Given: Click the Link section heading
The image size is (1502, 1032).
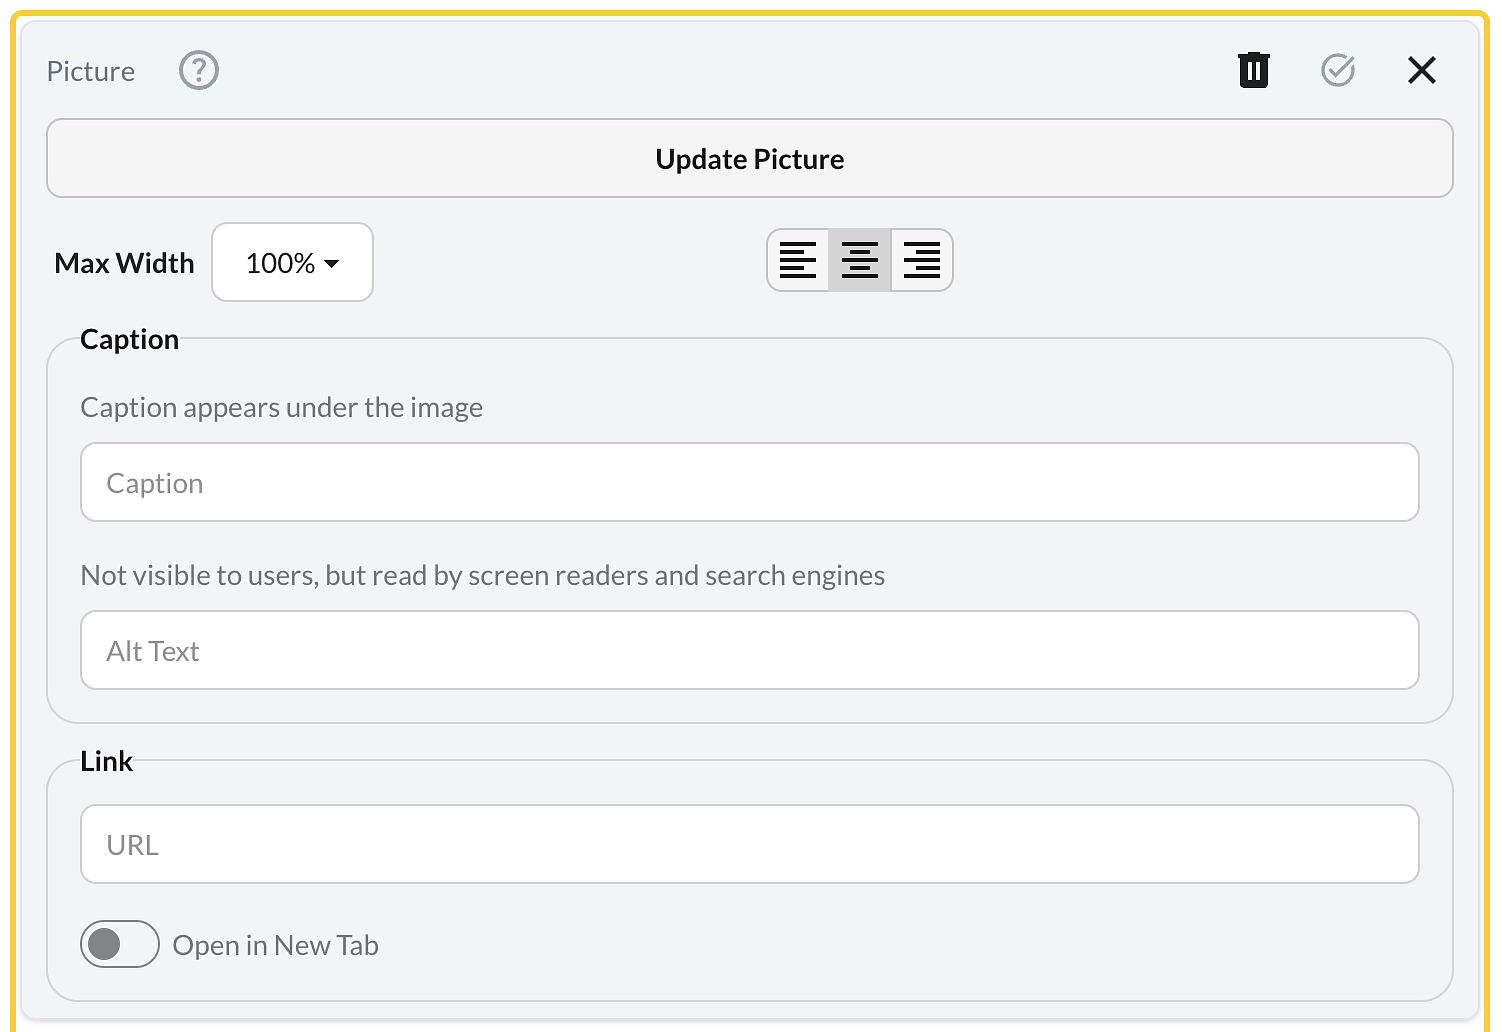Looking at the screenshot, I should 106,762.
